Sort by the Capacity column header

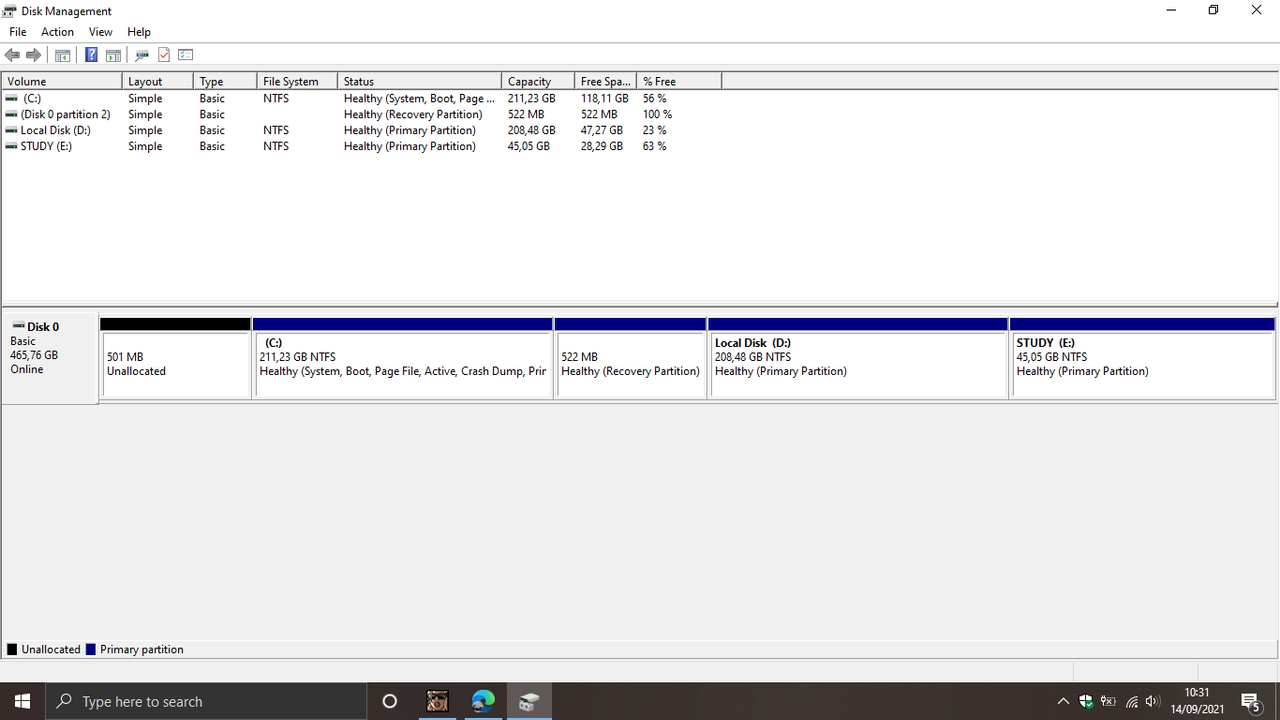click(538, 81)
